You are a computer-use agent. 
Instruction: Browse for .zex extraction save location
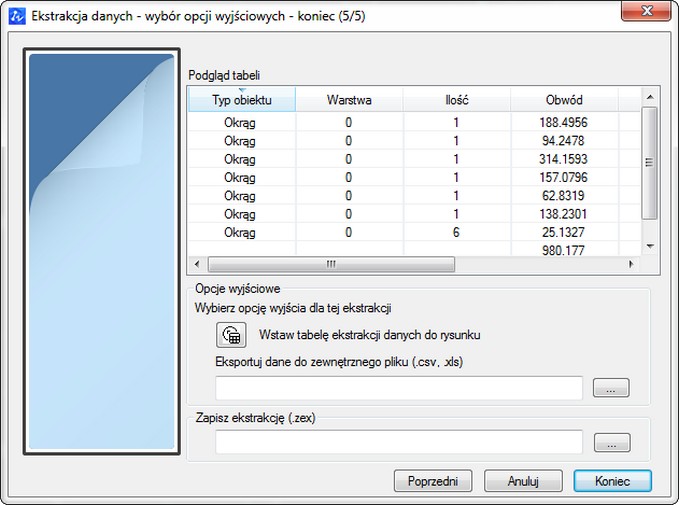click(x=612, y=443)
